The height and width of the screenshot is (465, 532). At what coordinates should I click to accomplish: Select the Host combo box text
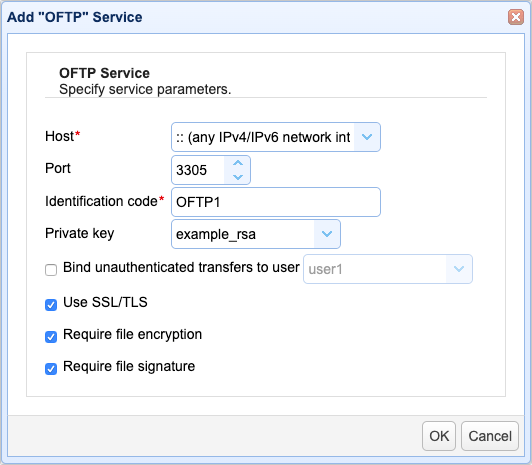(x=263, y=137)
